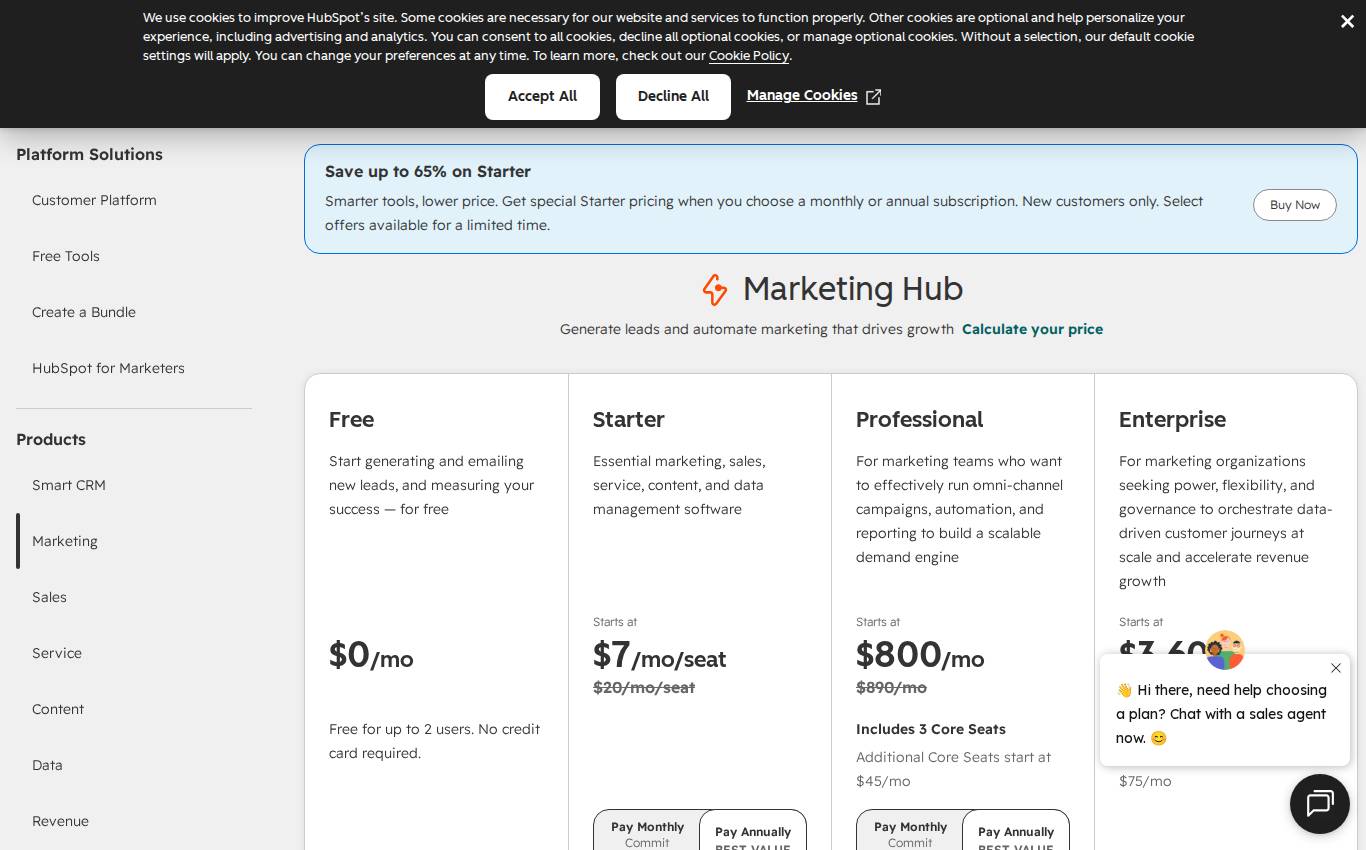Open the Cookie Policy link

749,56
